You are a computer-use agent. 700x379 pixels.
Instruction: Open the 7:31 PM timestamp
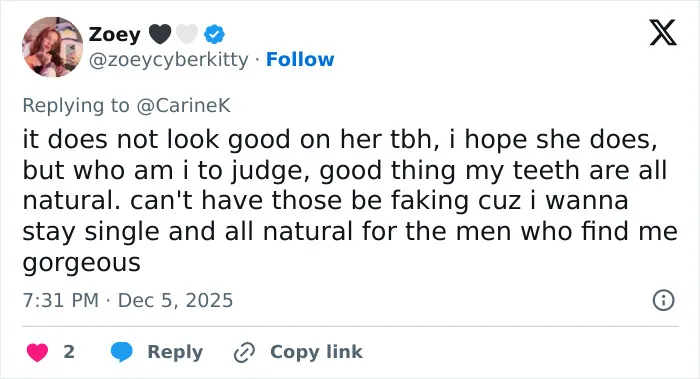click(x=61, y=300)
